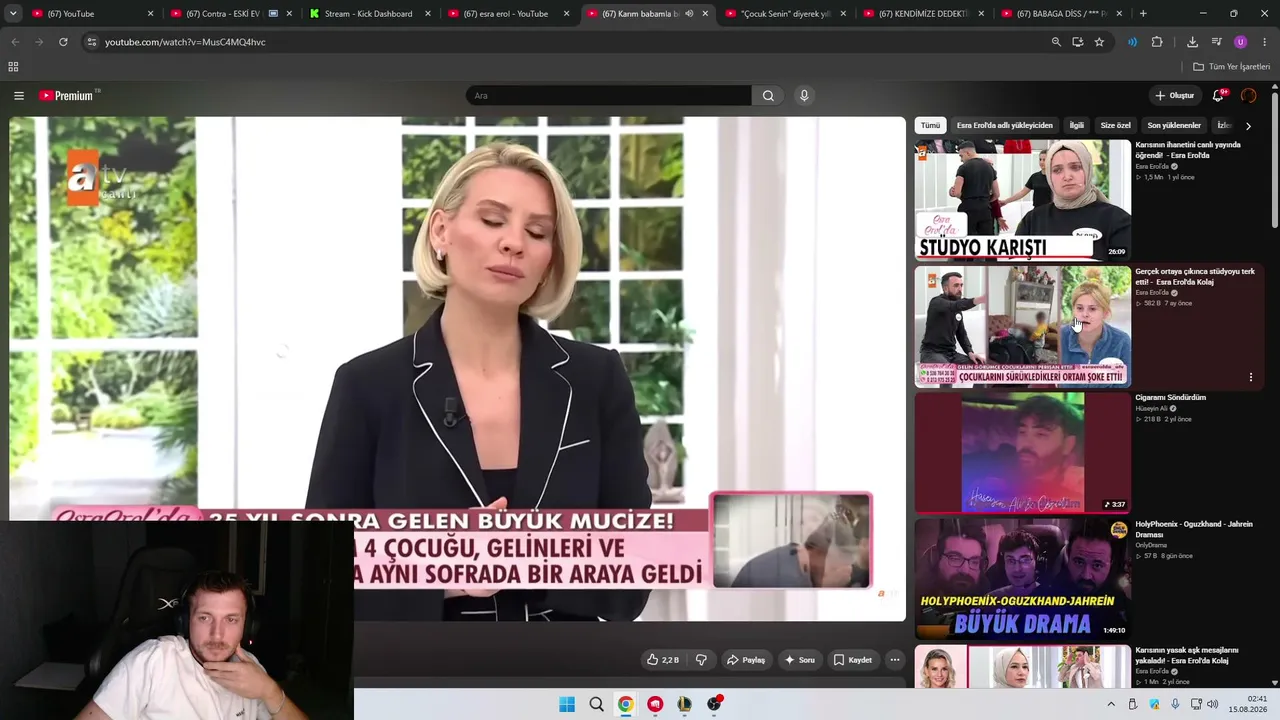
Task: Start voice search with the microphone icon
Action: tap(804, 96)
